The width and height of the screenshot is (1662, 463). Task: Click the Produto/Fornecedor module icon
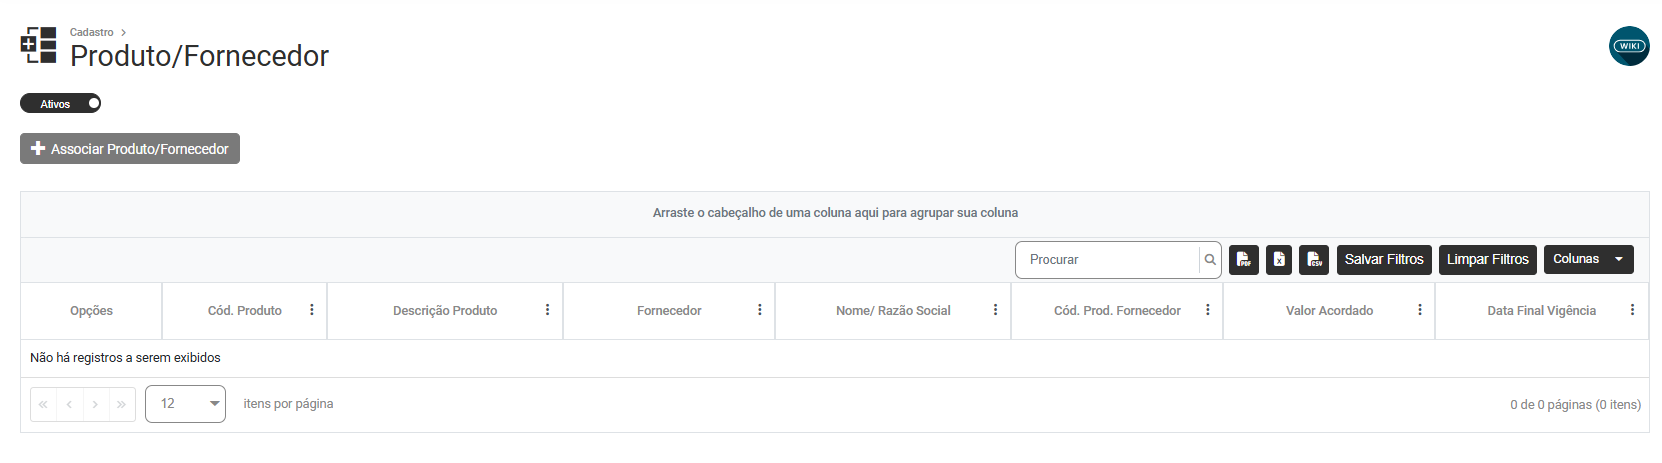point(39,45)
